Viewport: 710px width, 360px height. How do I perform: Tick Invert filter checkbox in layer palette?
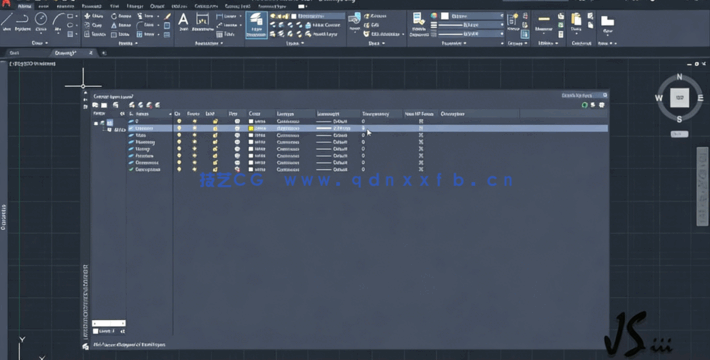pos(96,331)
